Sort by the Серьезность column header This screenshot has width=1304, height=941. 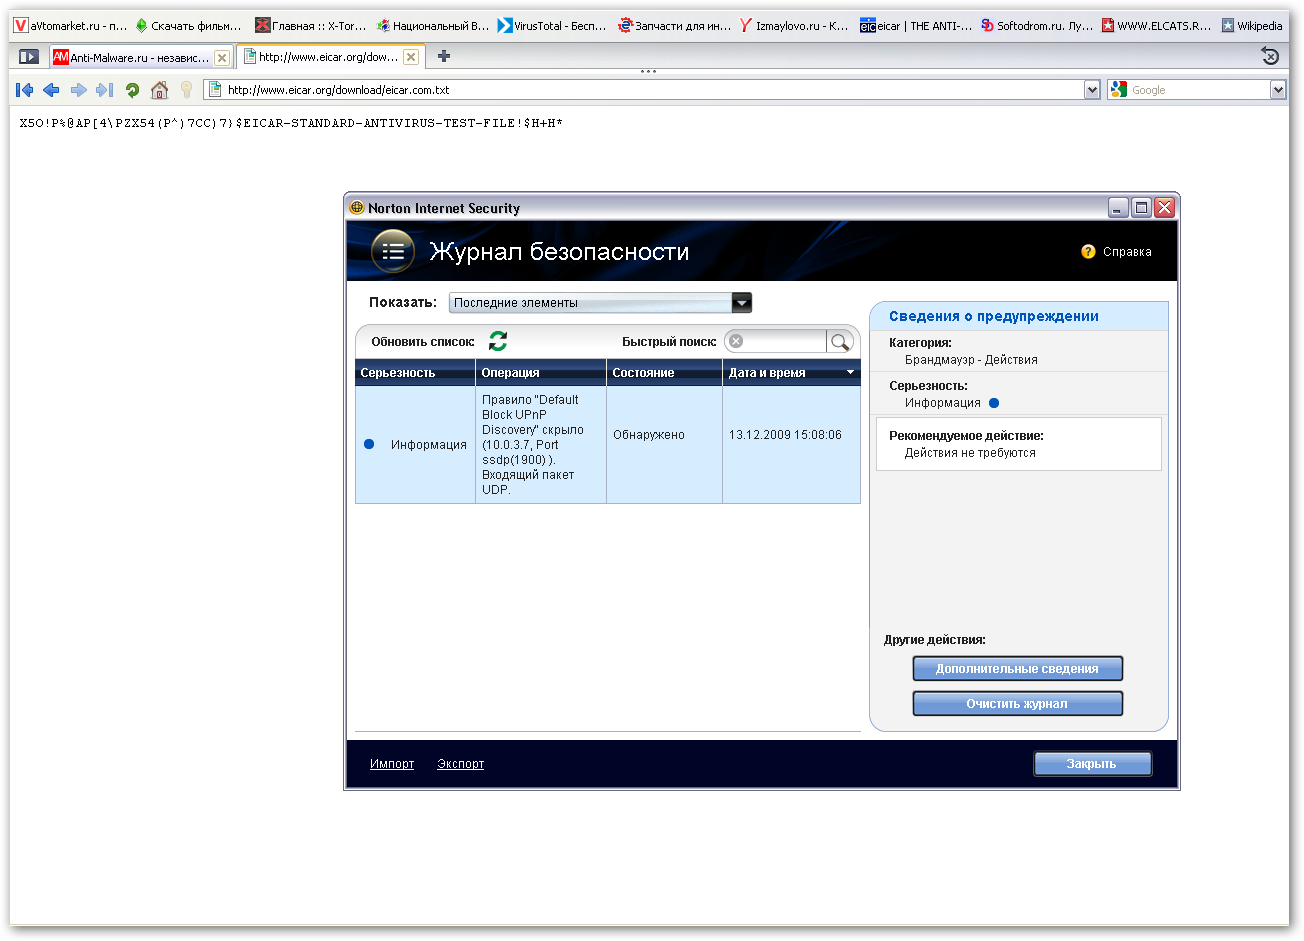coord(415,373)
